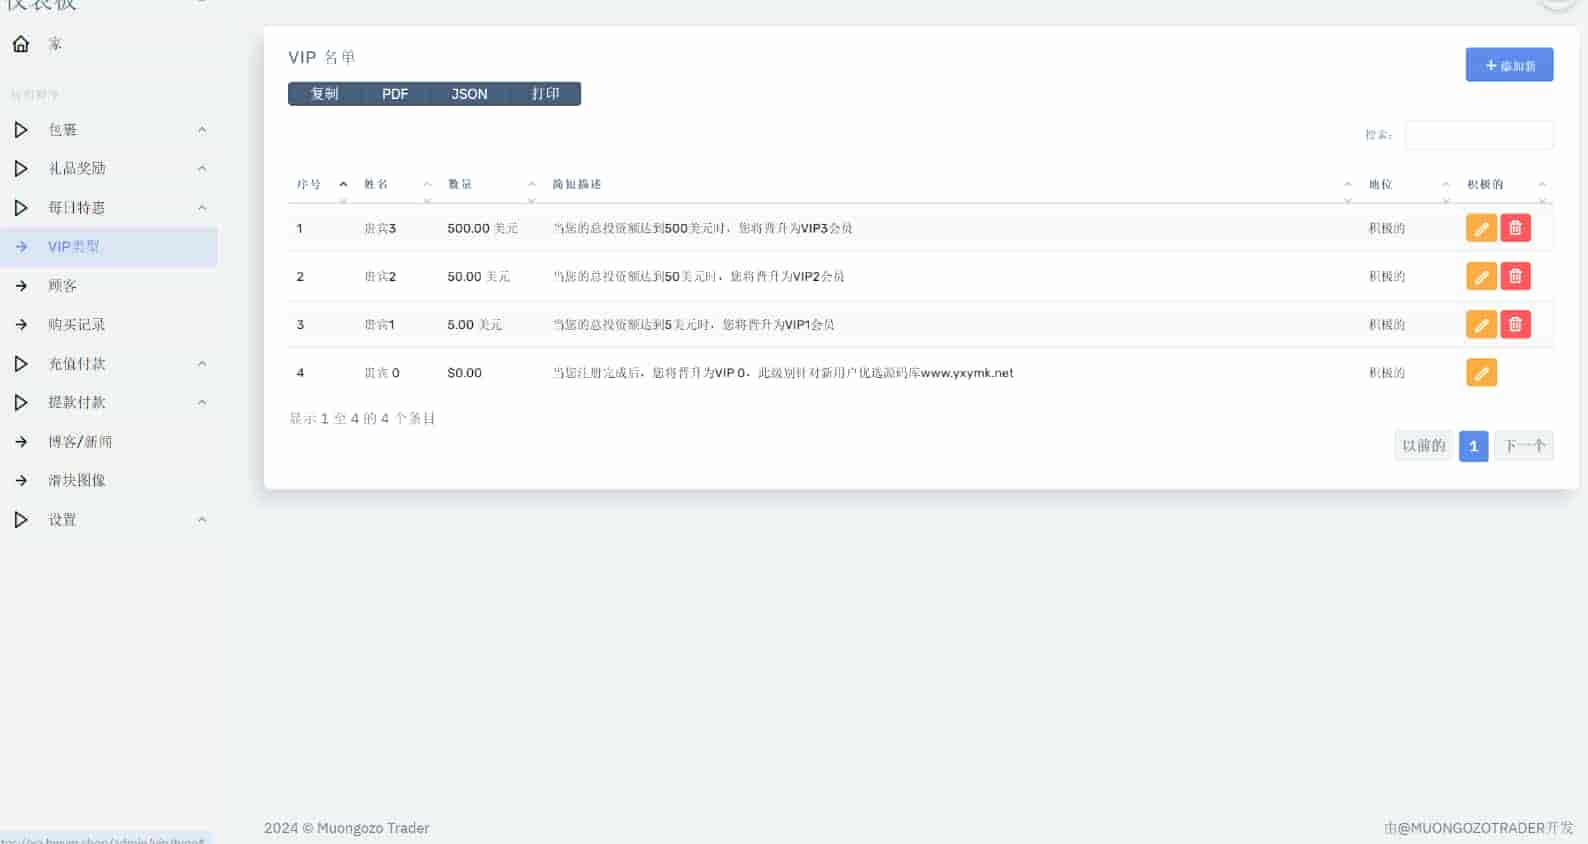Click the delete trash icon for 贵宾3
The width and height of the screenshot is (1588, 844).
(x=1515, y=228)
